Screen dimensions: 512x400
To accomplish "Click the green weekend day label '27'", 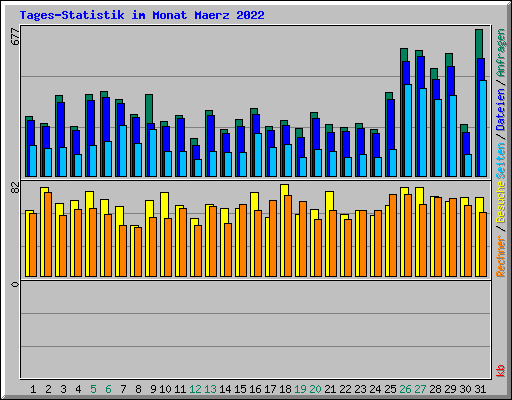I will tap(420, 389).
